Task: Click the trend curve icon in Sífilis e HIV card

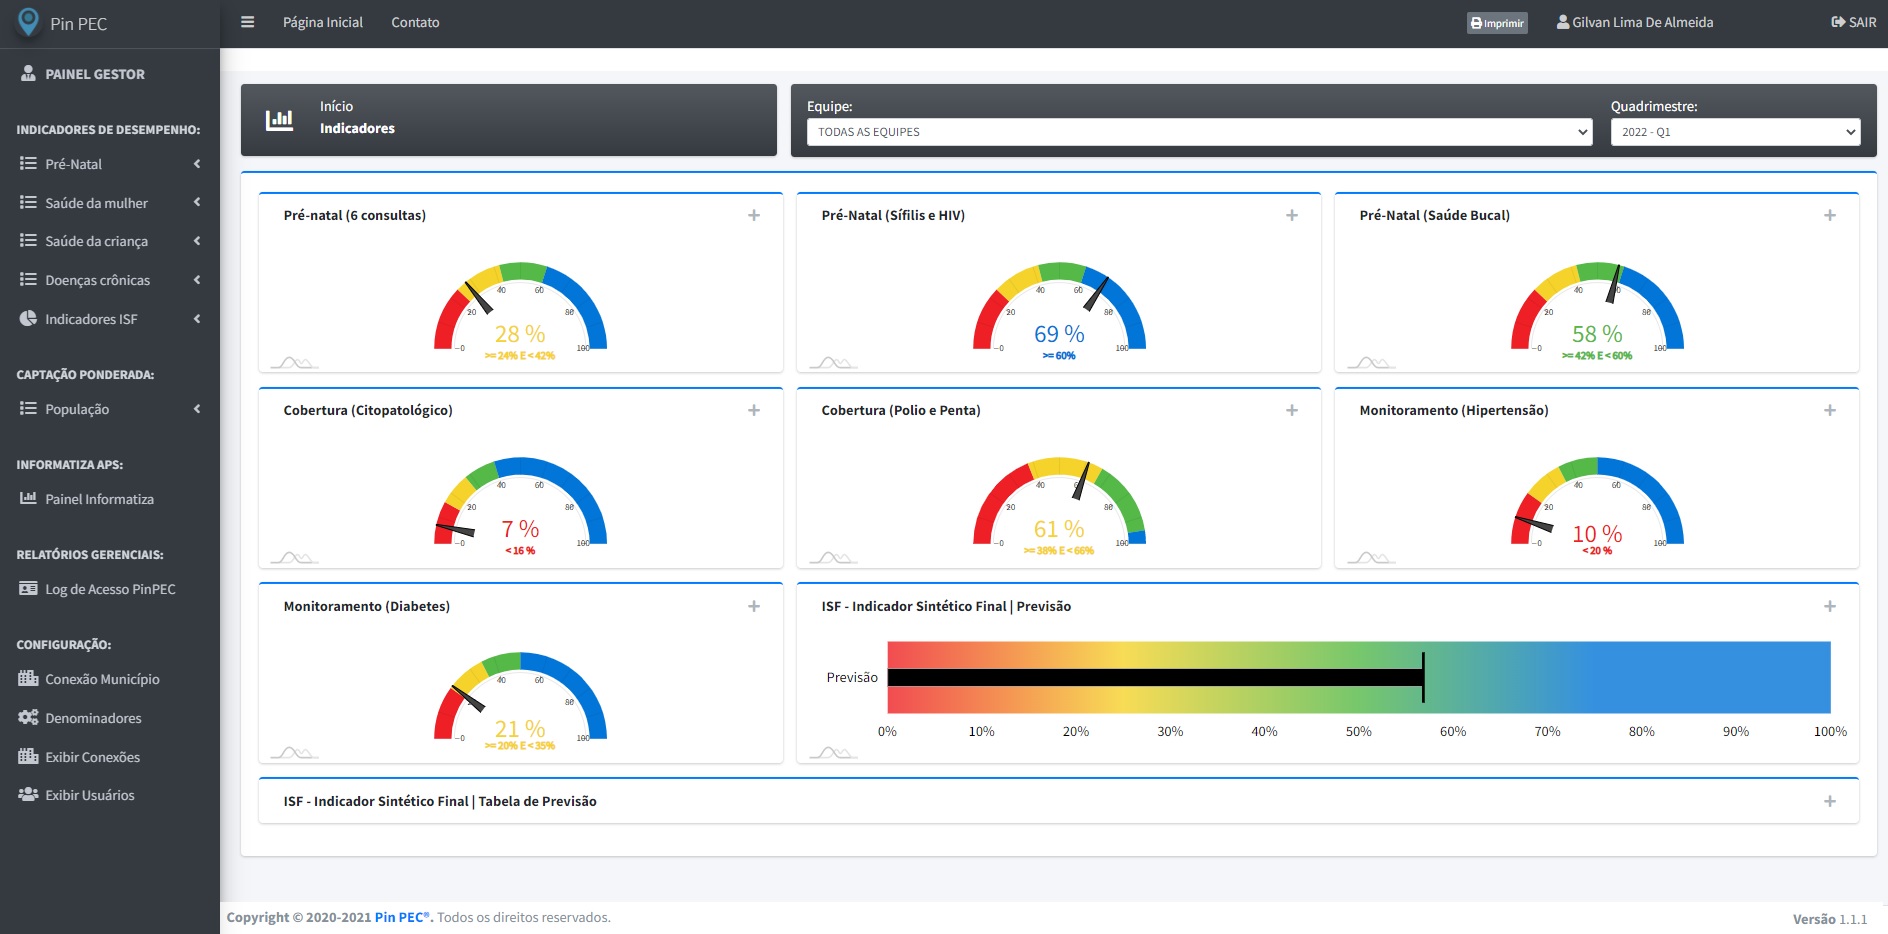Action: tap(832, 363)
